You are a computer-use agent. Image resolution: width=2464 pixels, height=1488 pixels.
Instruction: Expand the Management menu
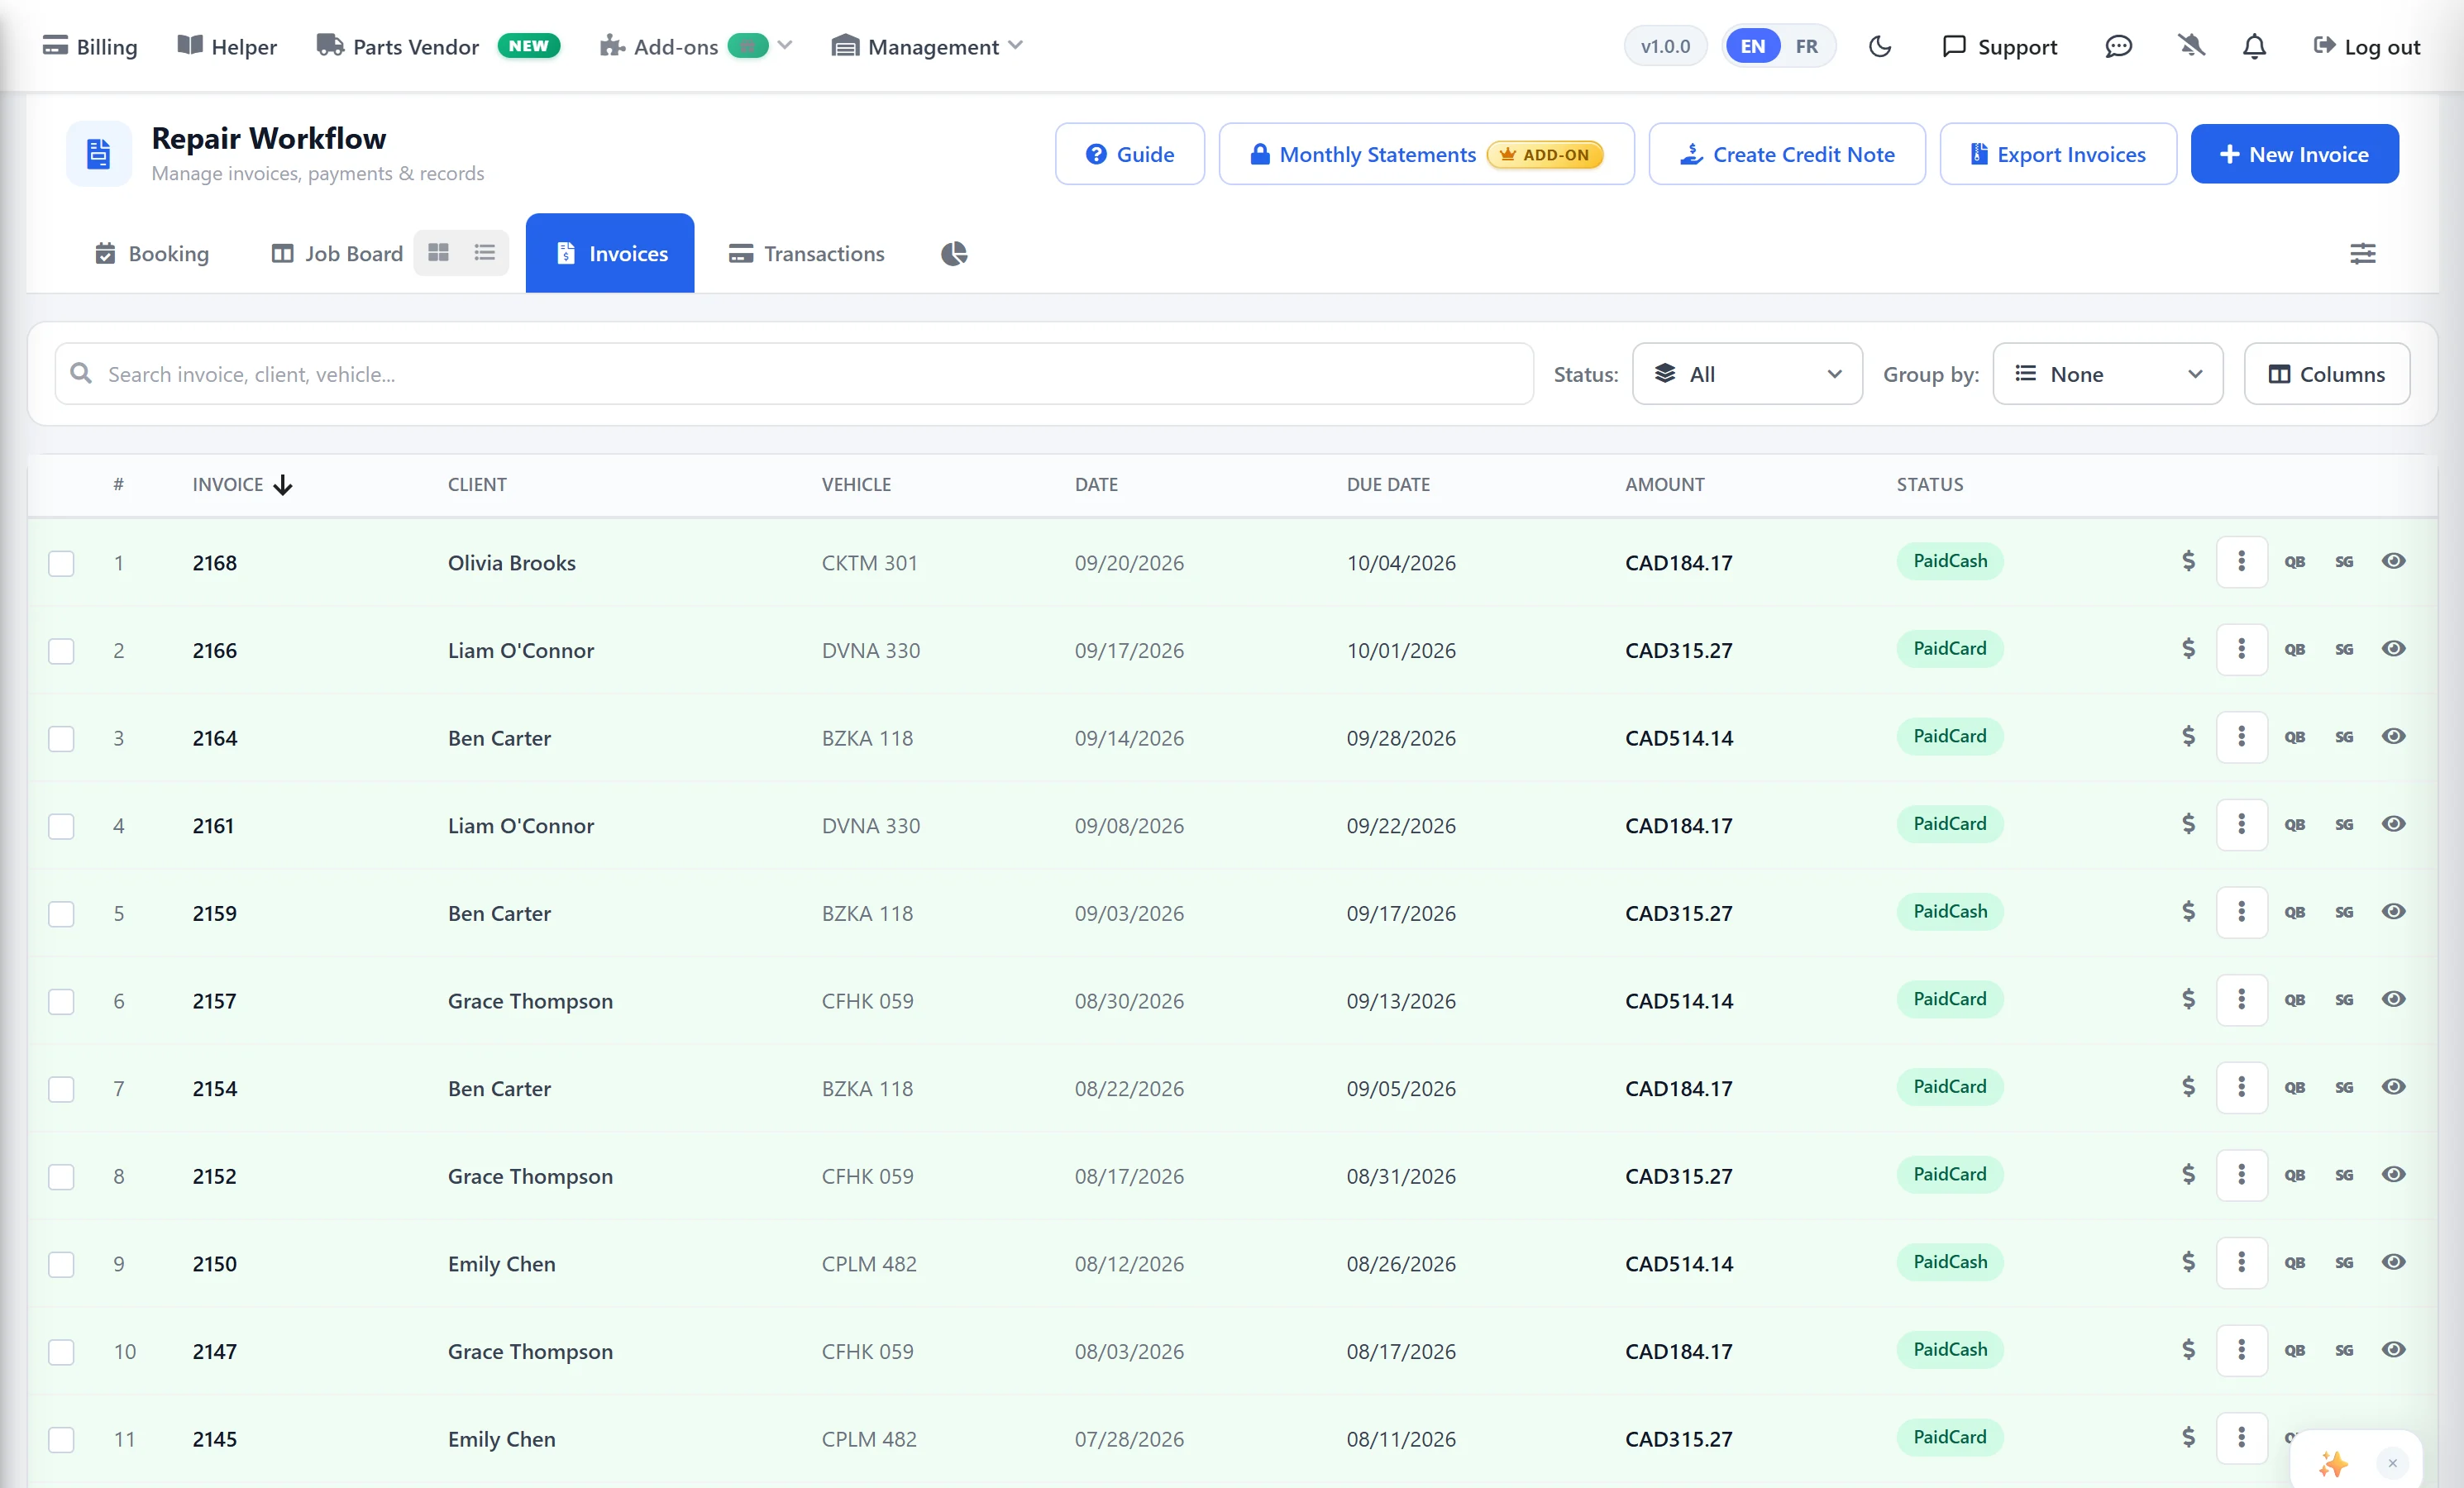tap(926, 46)
